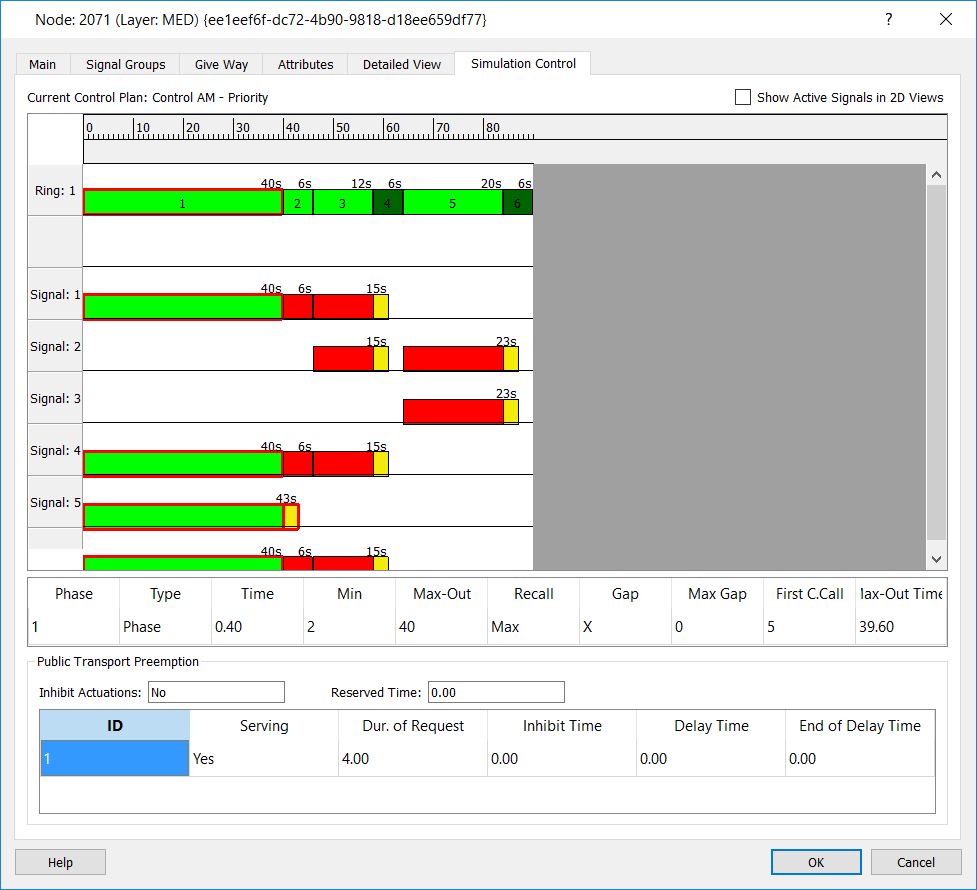Click the Inhibit Actuations field

pyautogui.click(x=216, y=692)
